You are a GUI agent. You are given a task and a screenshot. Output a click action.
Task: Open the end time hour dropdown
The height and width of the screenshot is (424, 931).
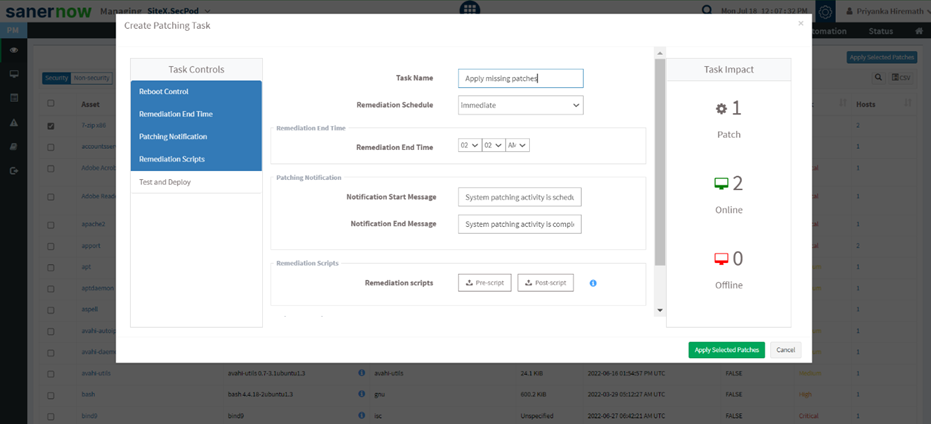coord(469,145)
